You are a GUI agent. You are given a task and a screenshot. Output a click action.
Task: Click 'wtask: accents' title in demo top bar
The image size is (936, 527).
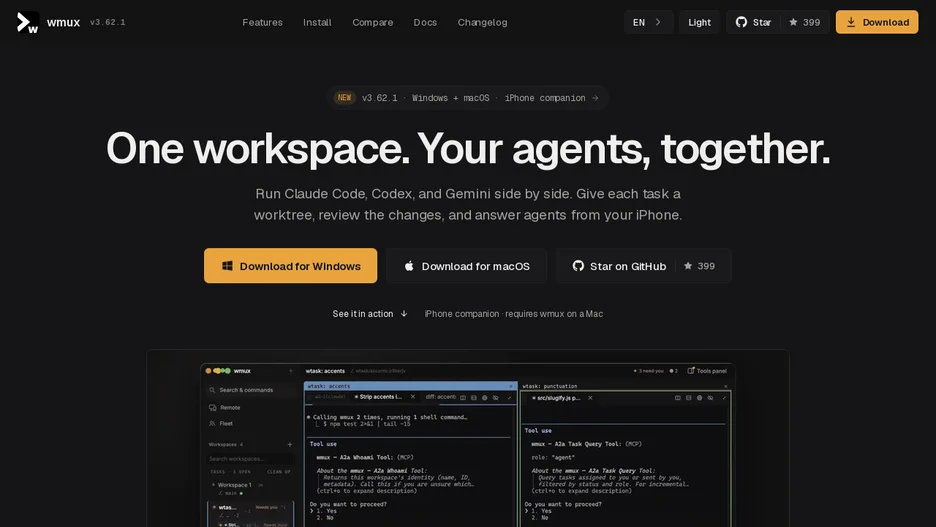(x=325, y=371)
